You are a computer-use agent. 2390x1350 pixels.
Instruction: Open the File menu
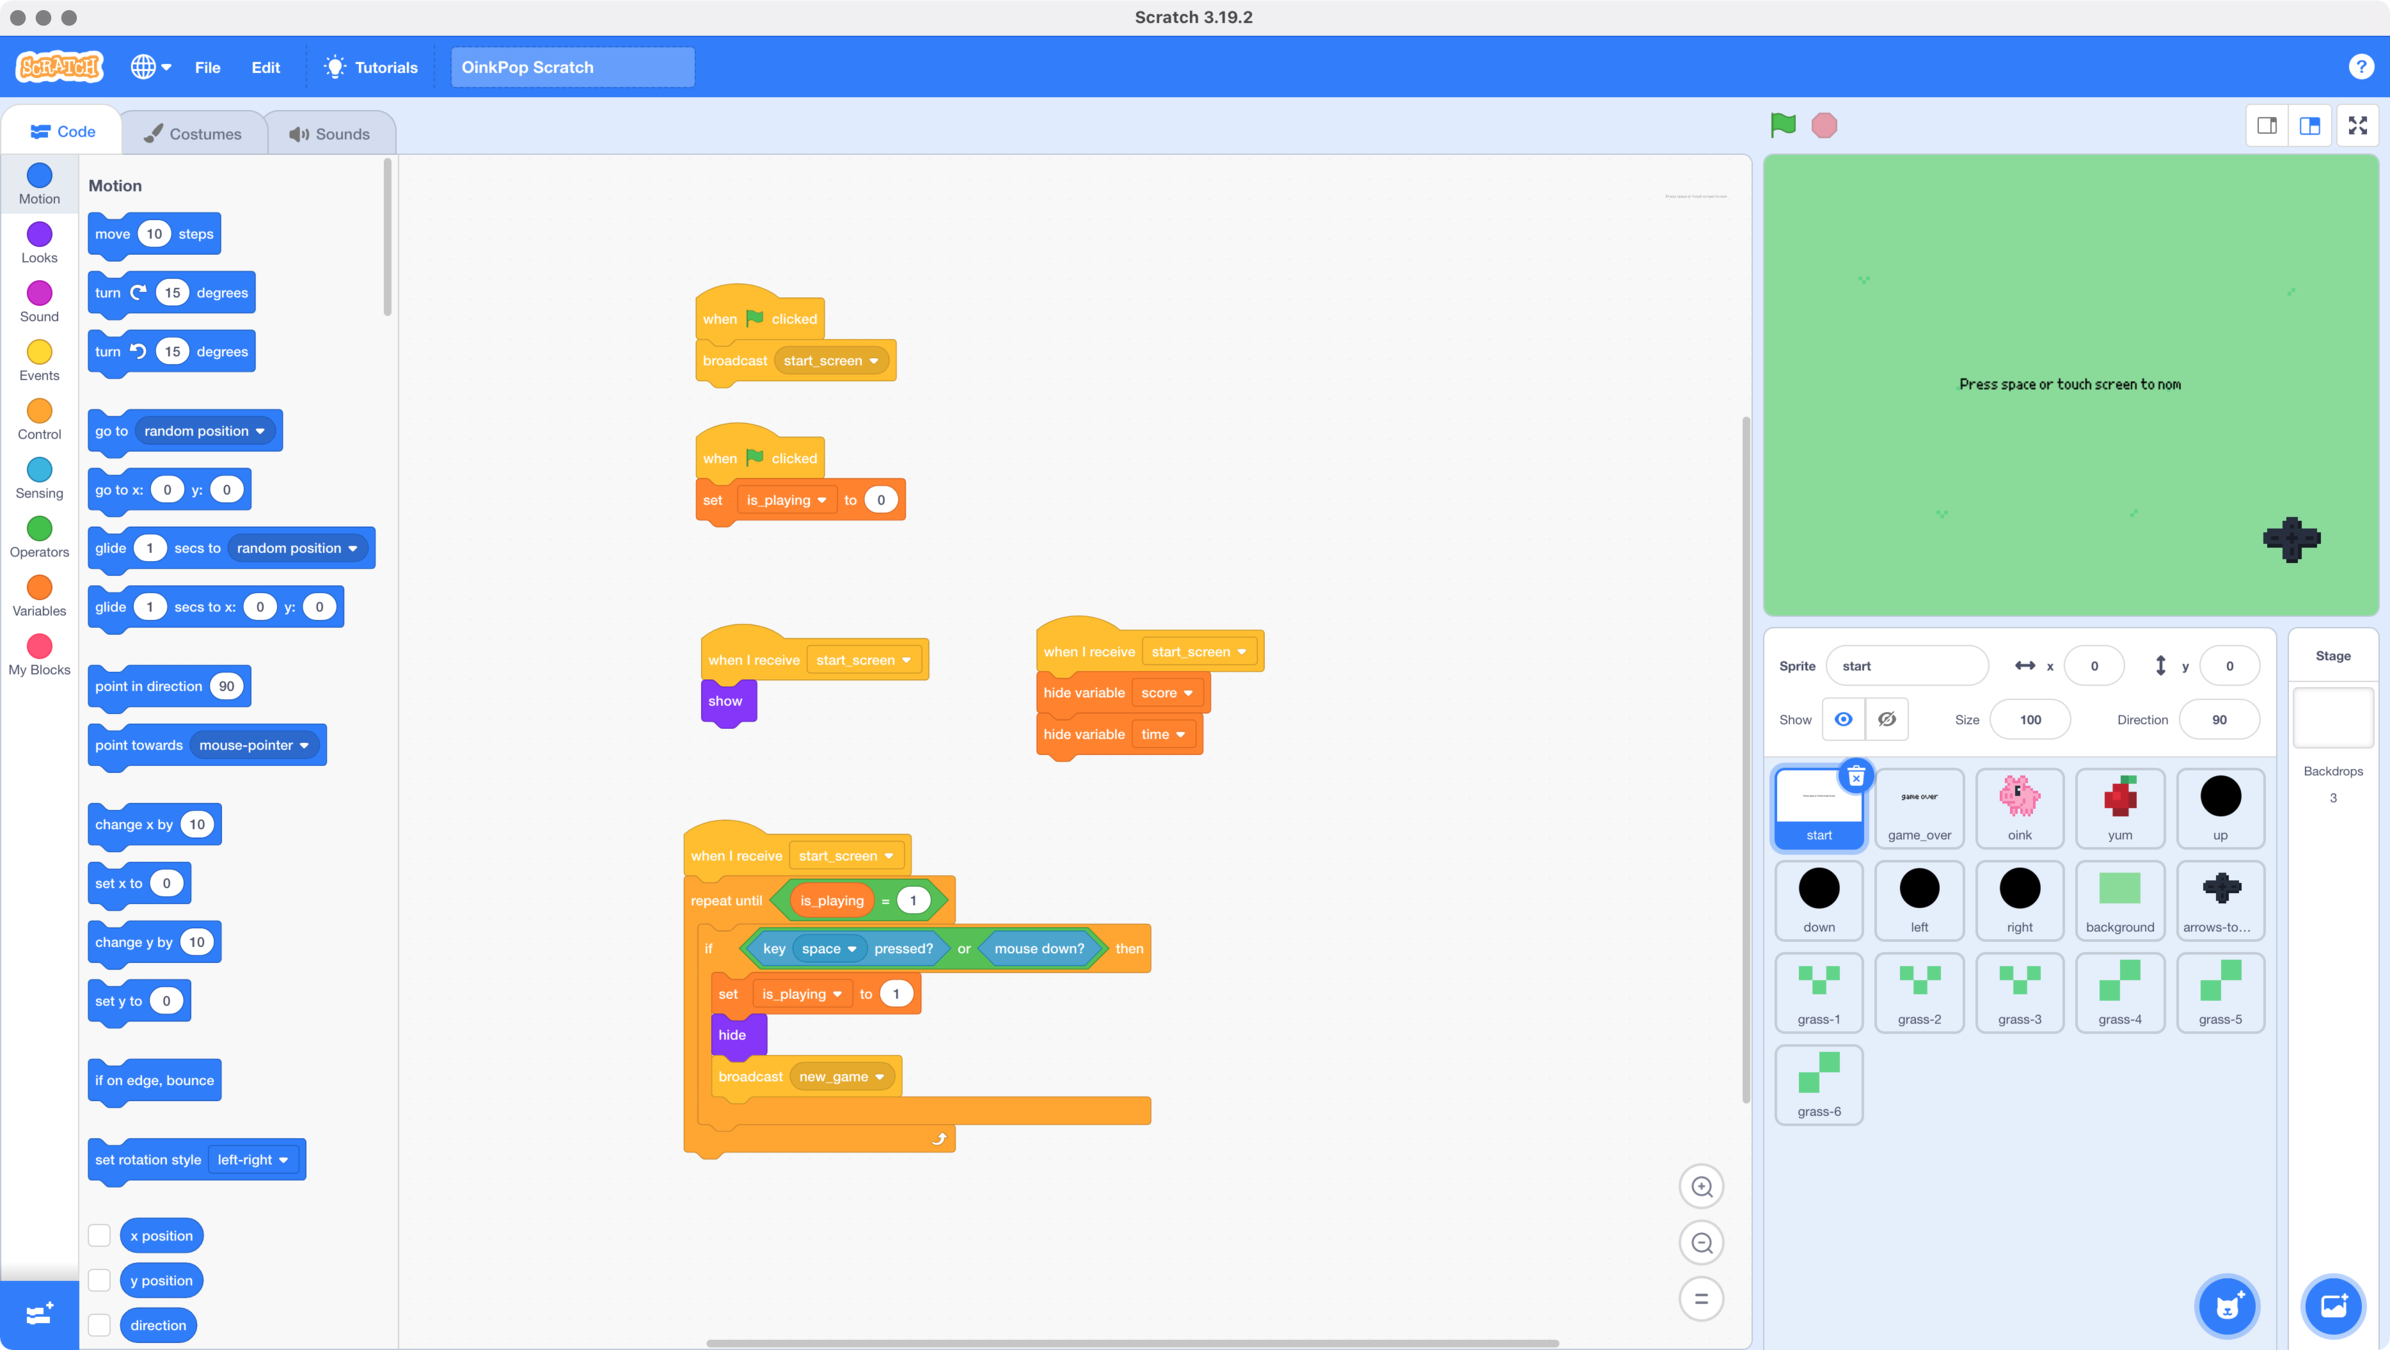(207, 67)
